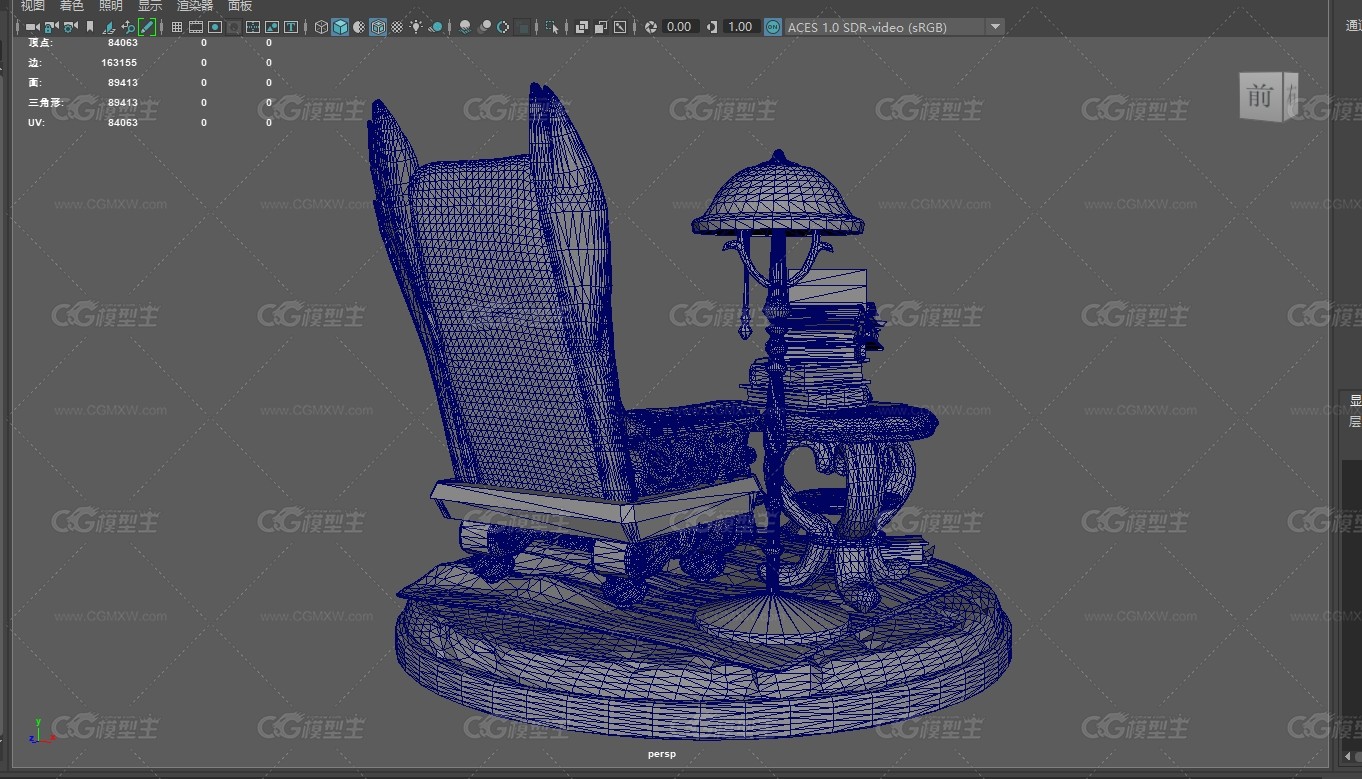This screenshot has width=1362, height=779.
Task: Click the Textured display icon
Action: (397, 27)
